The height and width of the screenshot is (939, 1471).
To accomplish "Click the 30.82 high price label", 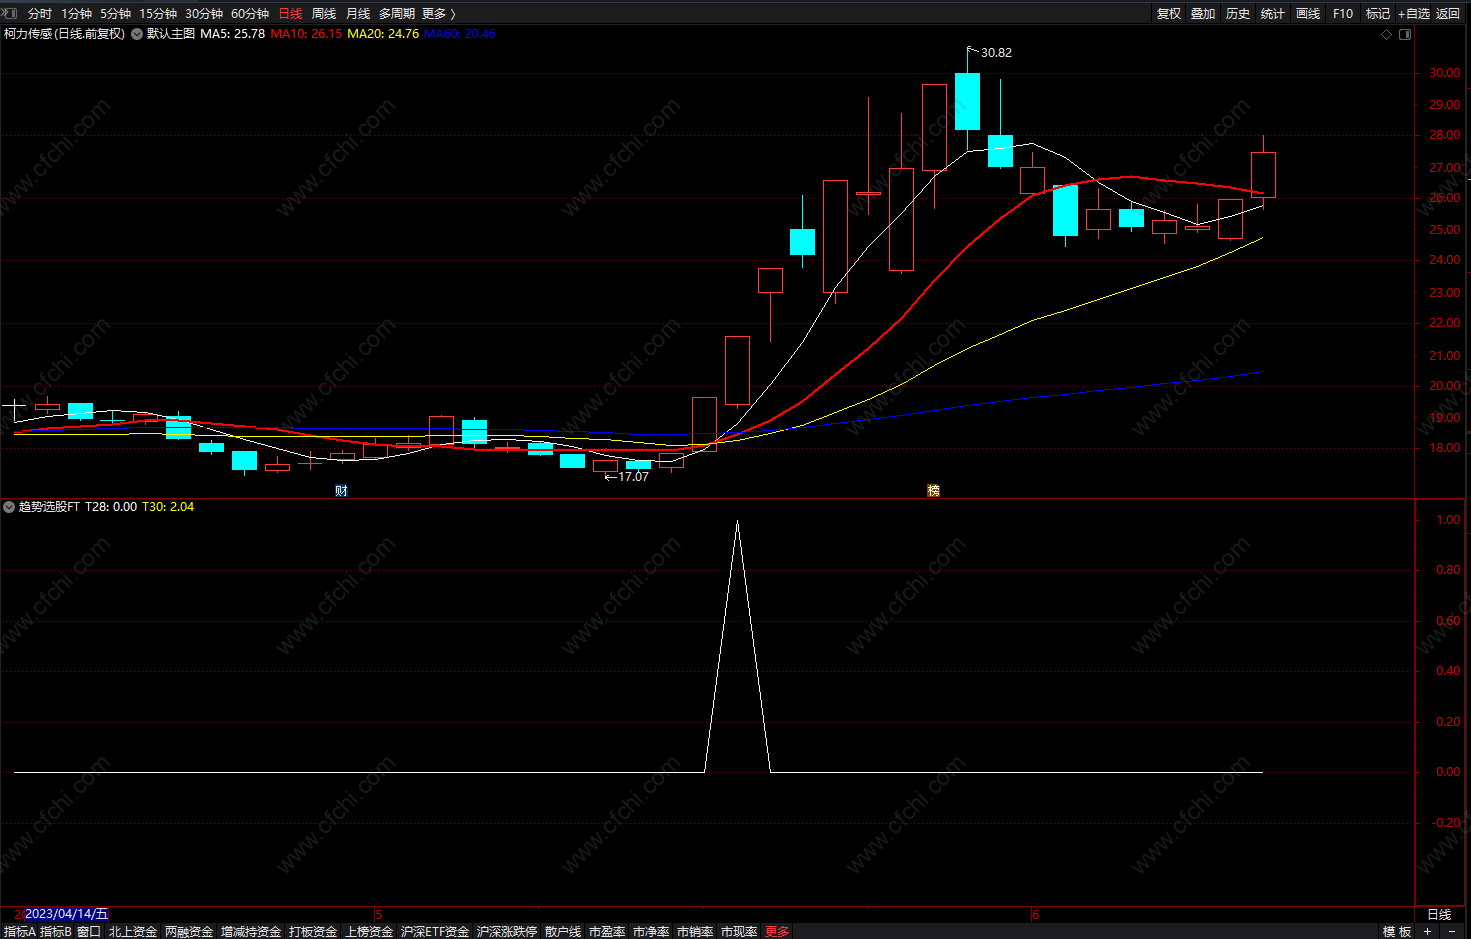I will pyautogui.click(x=996, y=53).
